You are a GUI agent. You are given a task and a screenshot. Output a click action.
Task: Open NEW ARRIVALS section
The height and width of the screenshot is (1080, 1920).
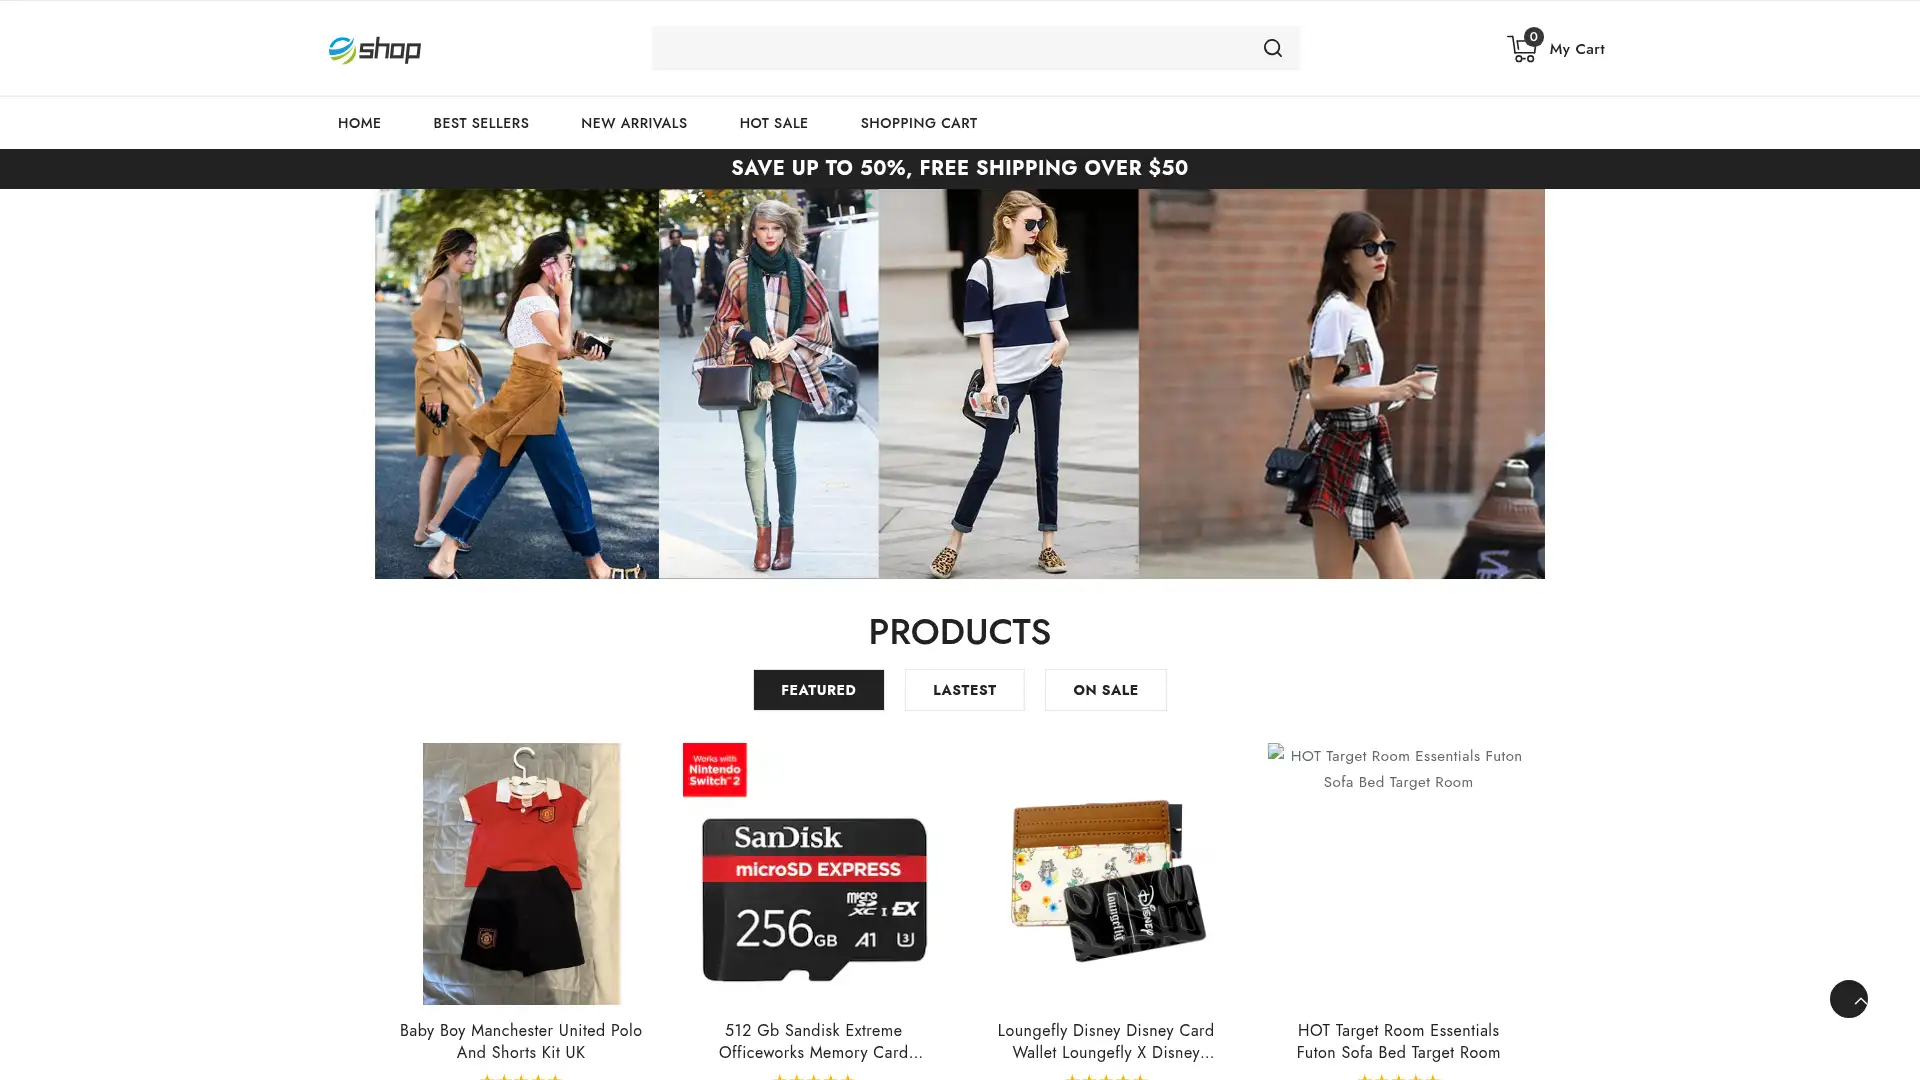coord(633,123)
